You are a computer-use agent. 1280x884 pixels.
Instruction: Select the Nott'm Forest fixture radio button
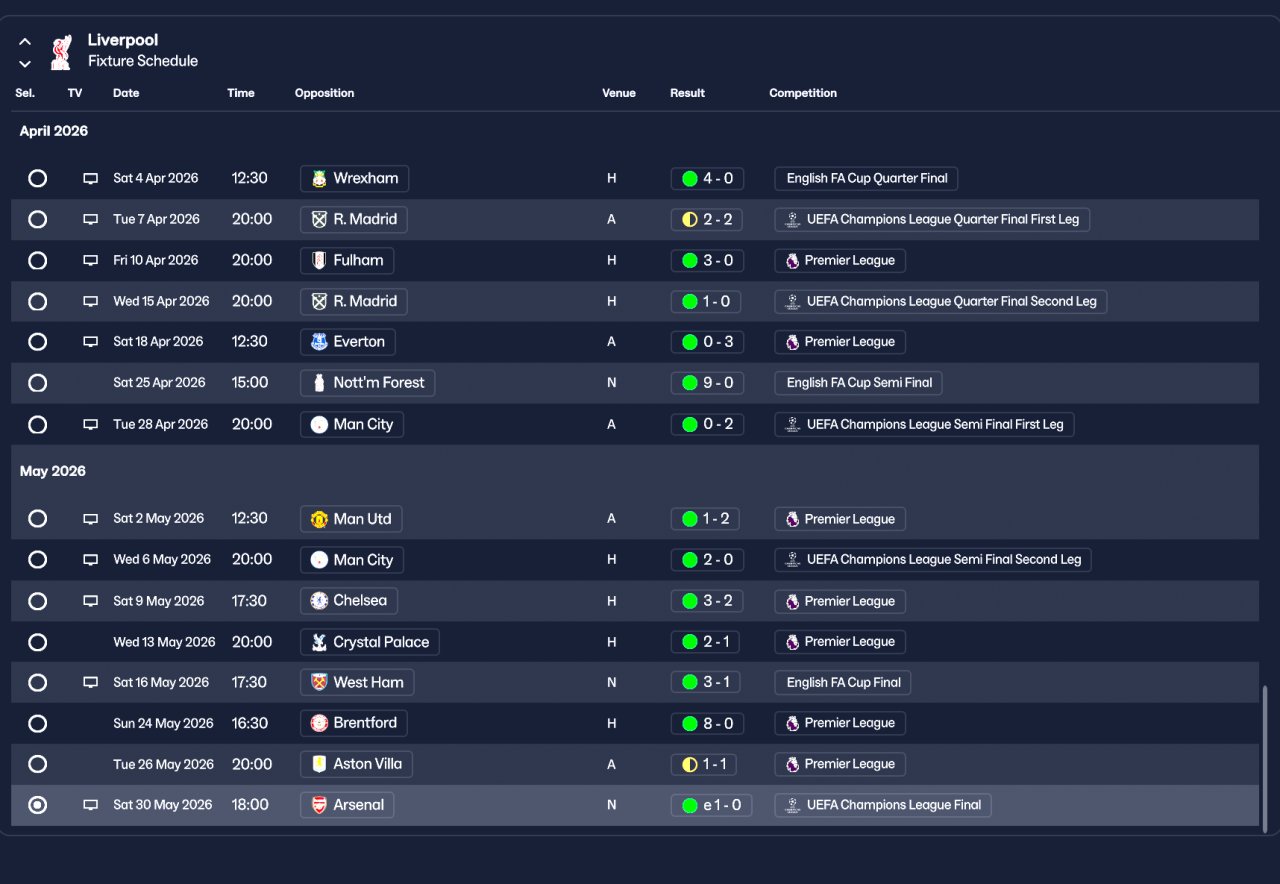[x=37, y=383]
